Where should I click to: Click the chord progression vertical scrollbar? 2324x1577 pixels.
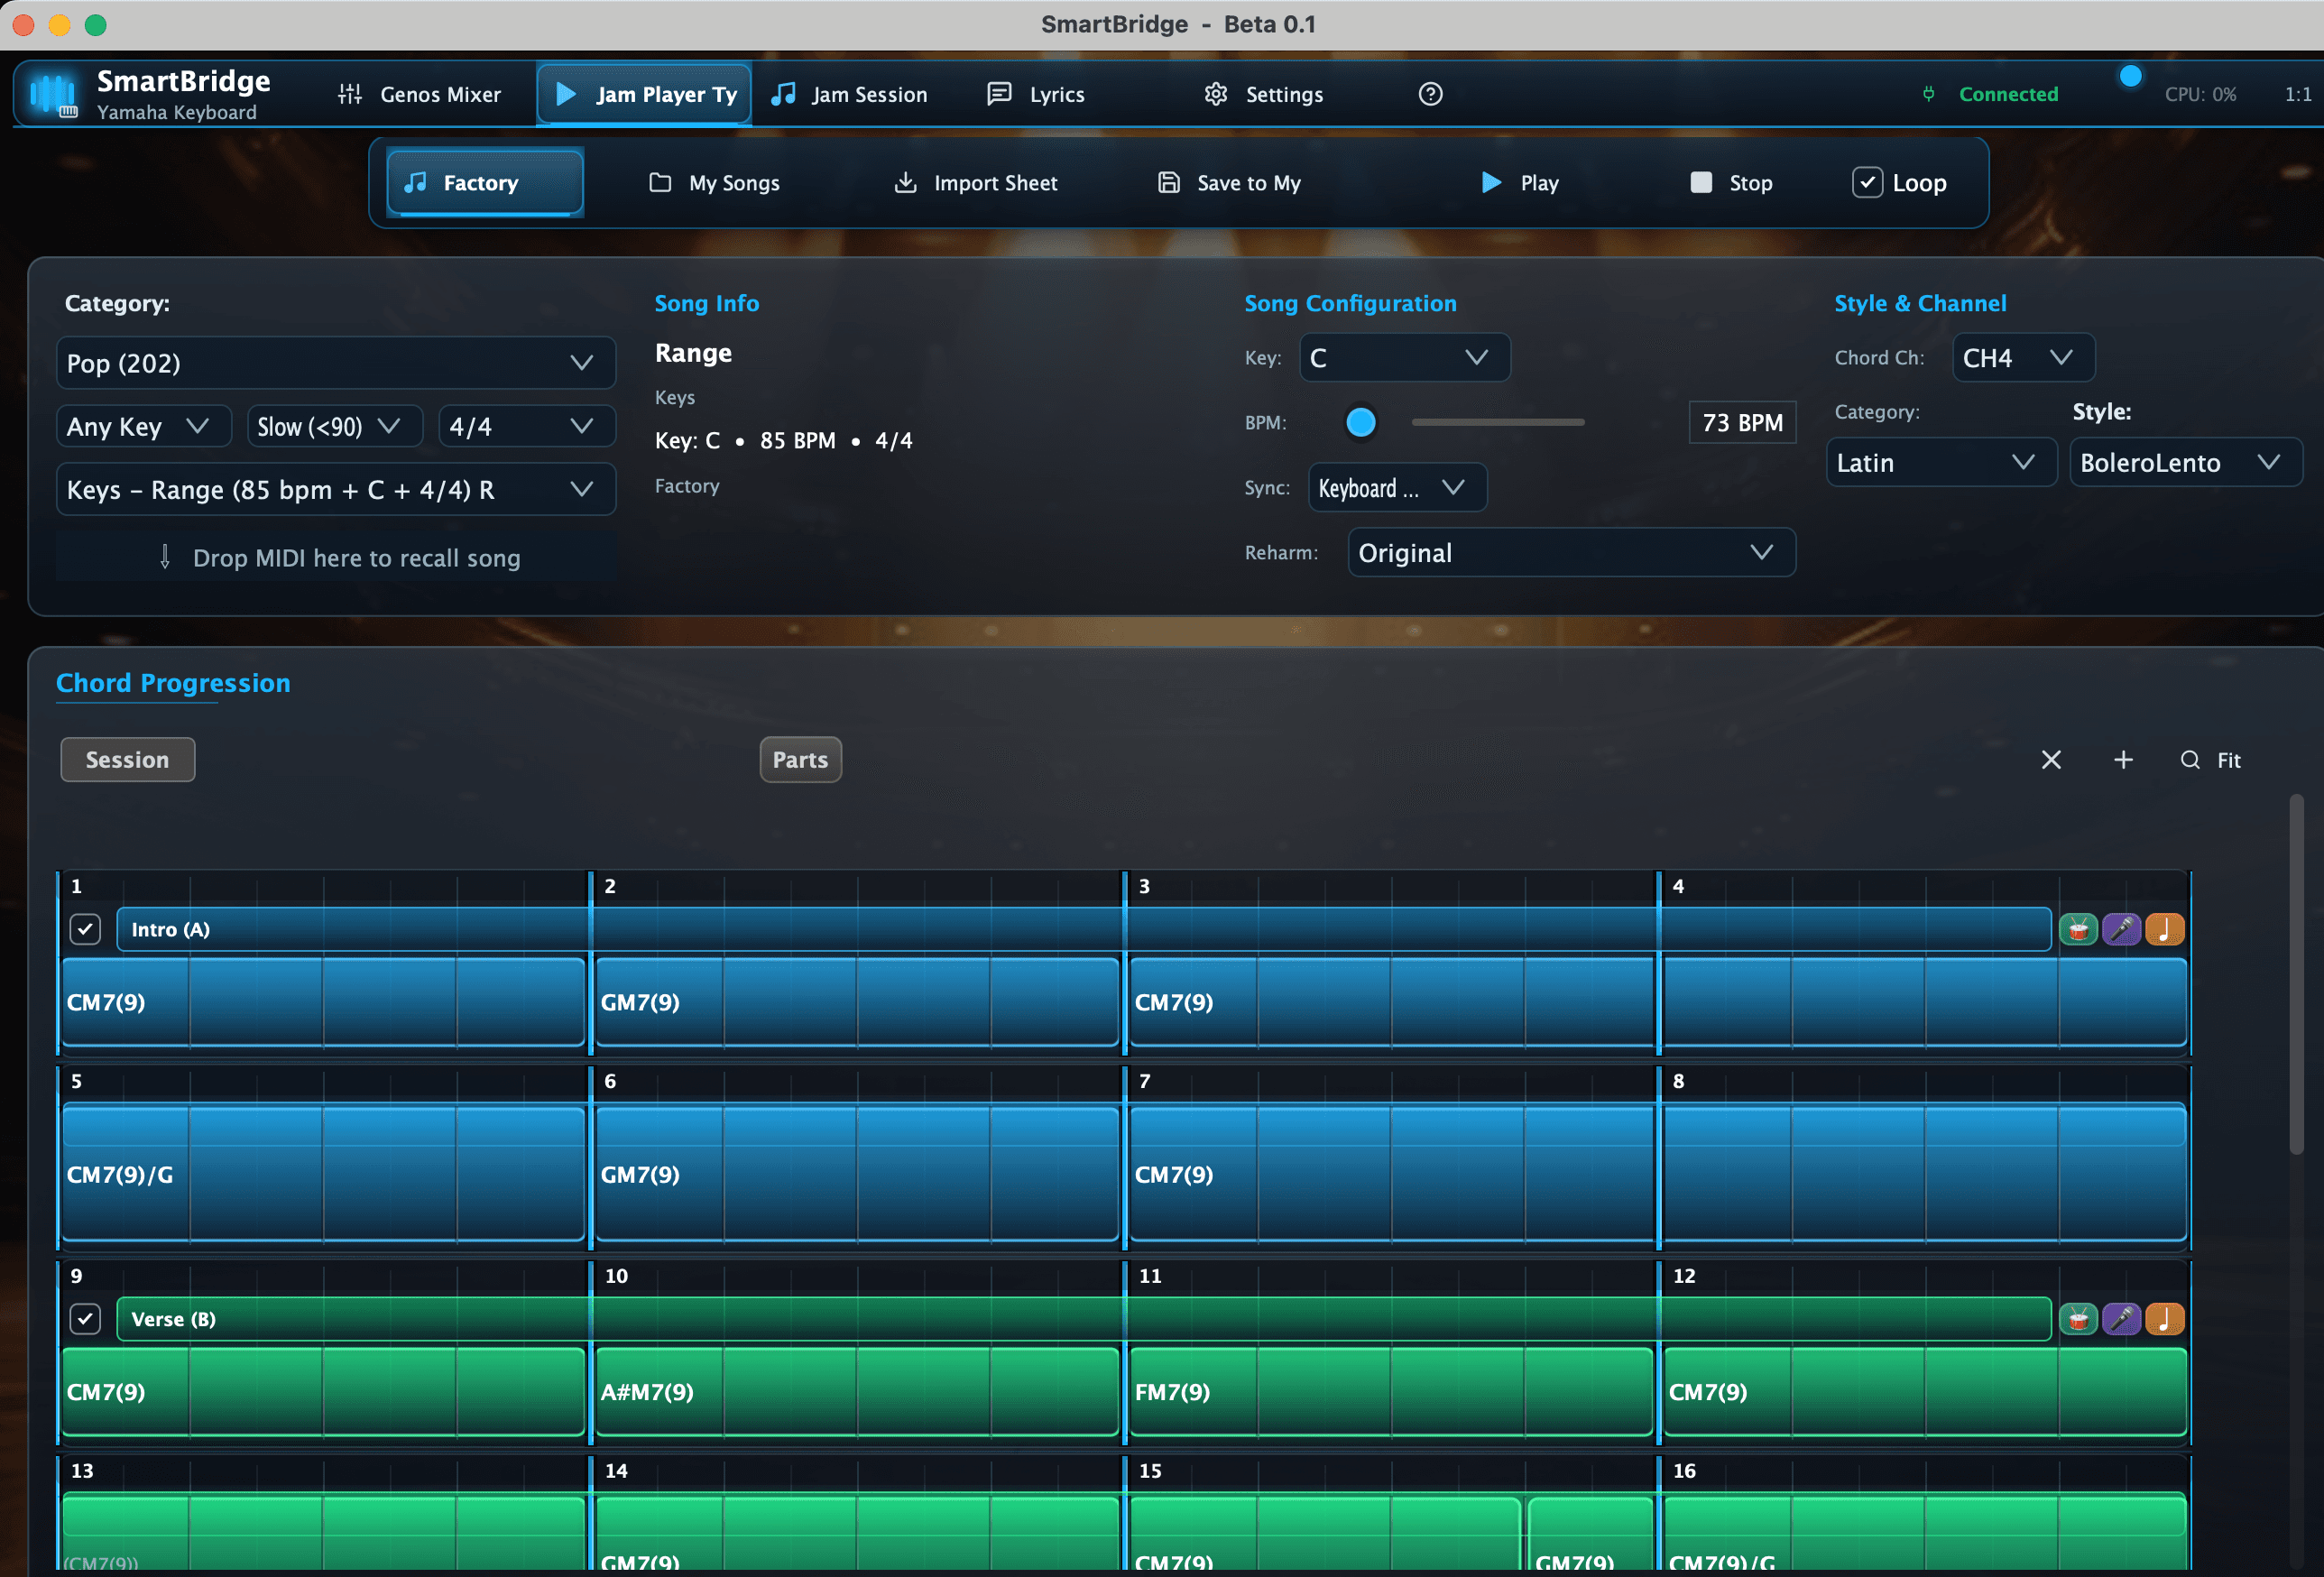point(2296,975)
